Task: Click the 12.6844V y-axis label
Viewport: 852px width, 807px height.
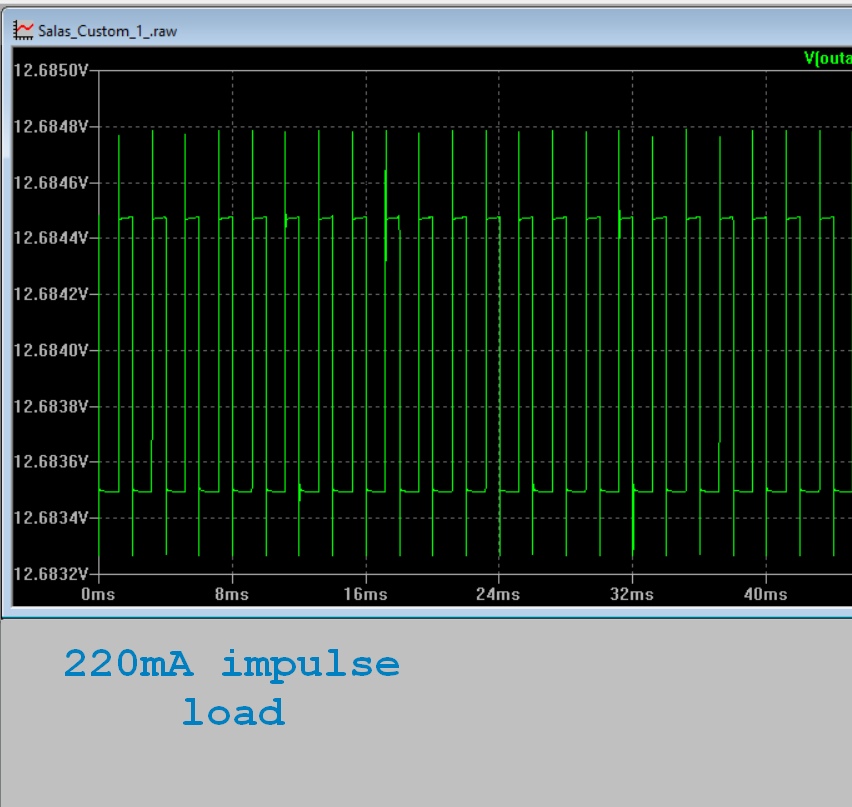Action: [51, 238]
